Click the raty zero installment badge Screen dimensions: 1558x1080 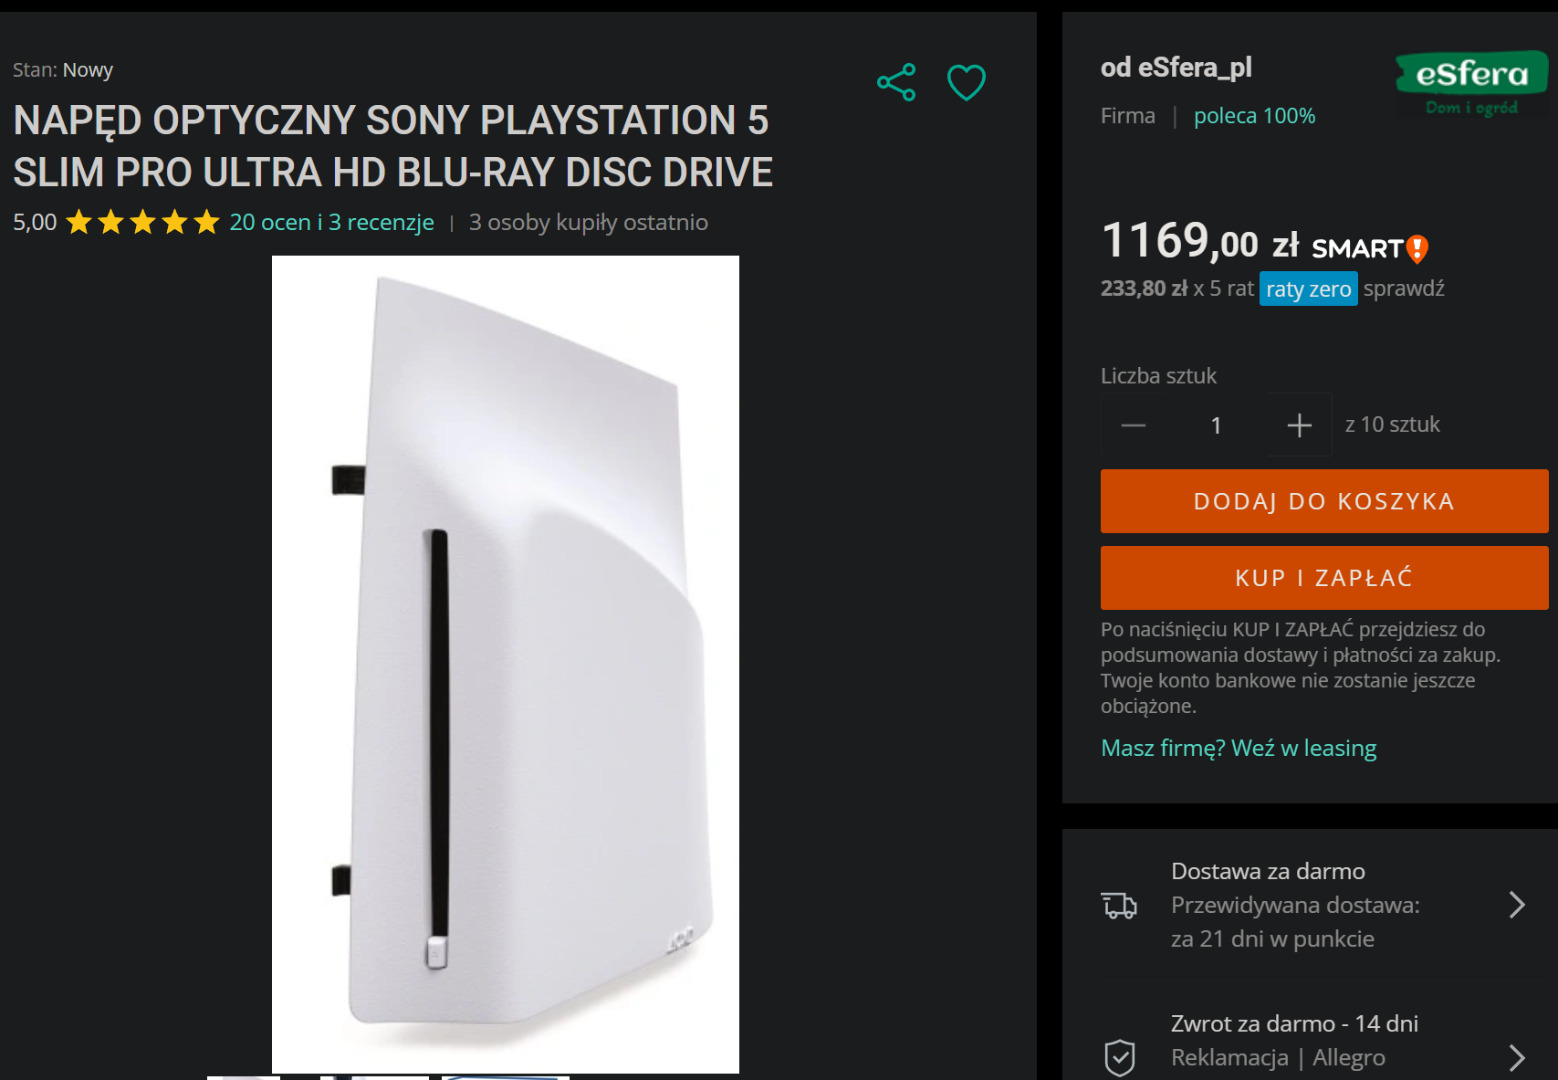pos(1308,289)
